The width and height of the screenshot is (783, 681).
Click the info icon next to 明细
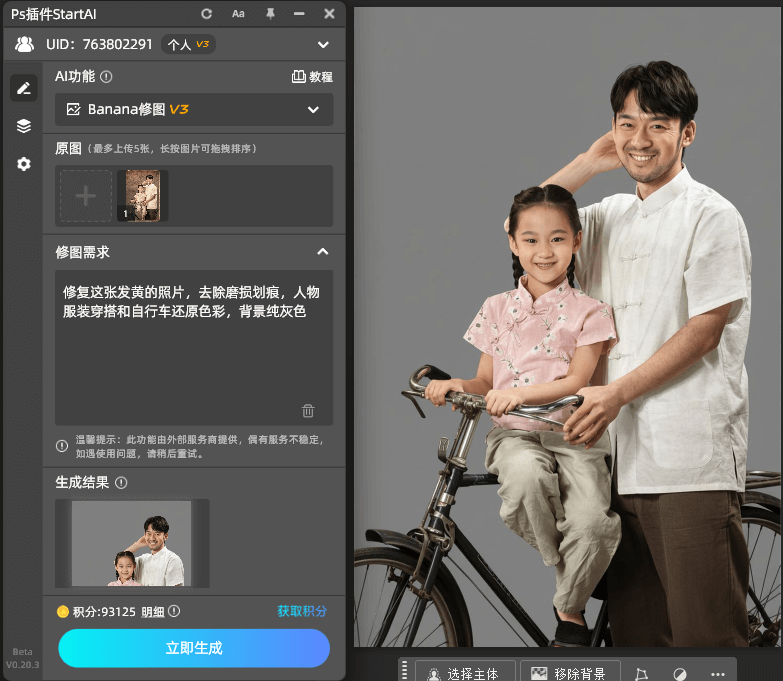(174, 611)
